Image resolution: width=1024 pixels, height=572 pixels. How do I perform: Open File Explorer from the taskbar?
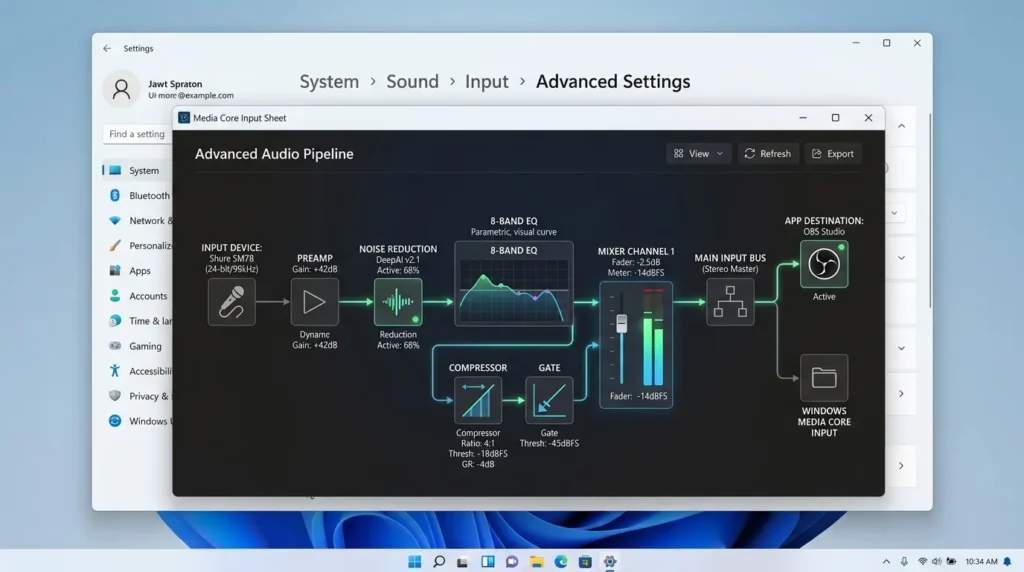tap(536, 562)
